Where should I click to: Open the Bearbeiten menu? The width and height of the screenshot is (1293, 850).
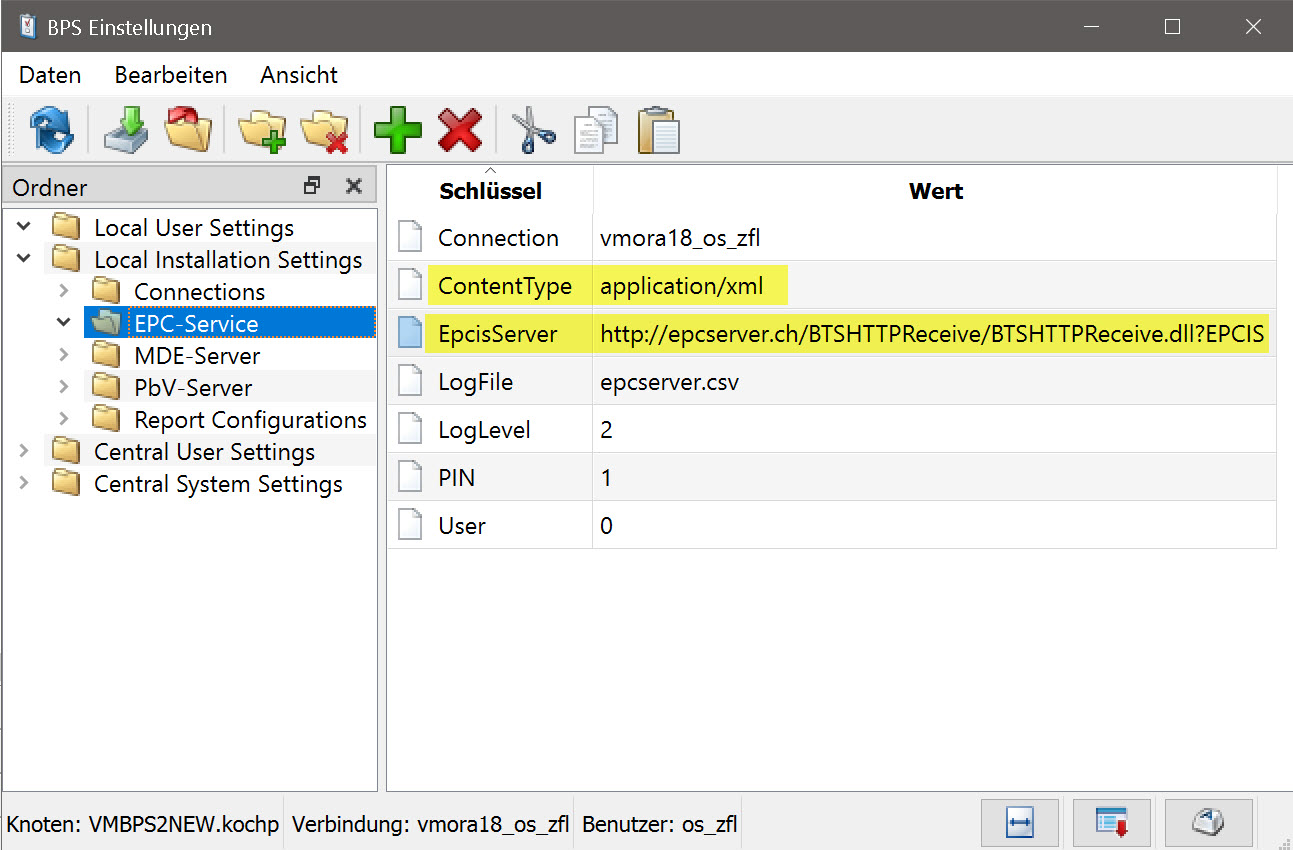(x=171, y=75)
